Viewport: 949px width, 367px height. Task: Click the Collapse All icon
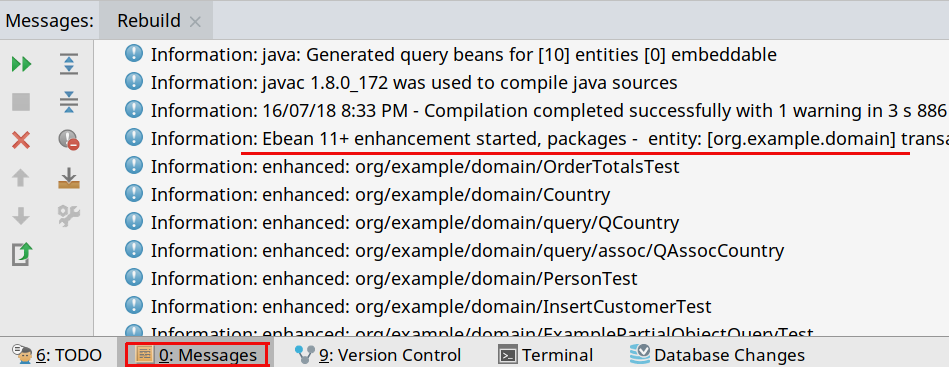(x=69, y=102)
